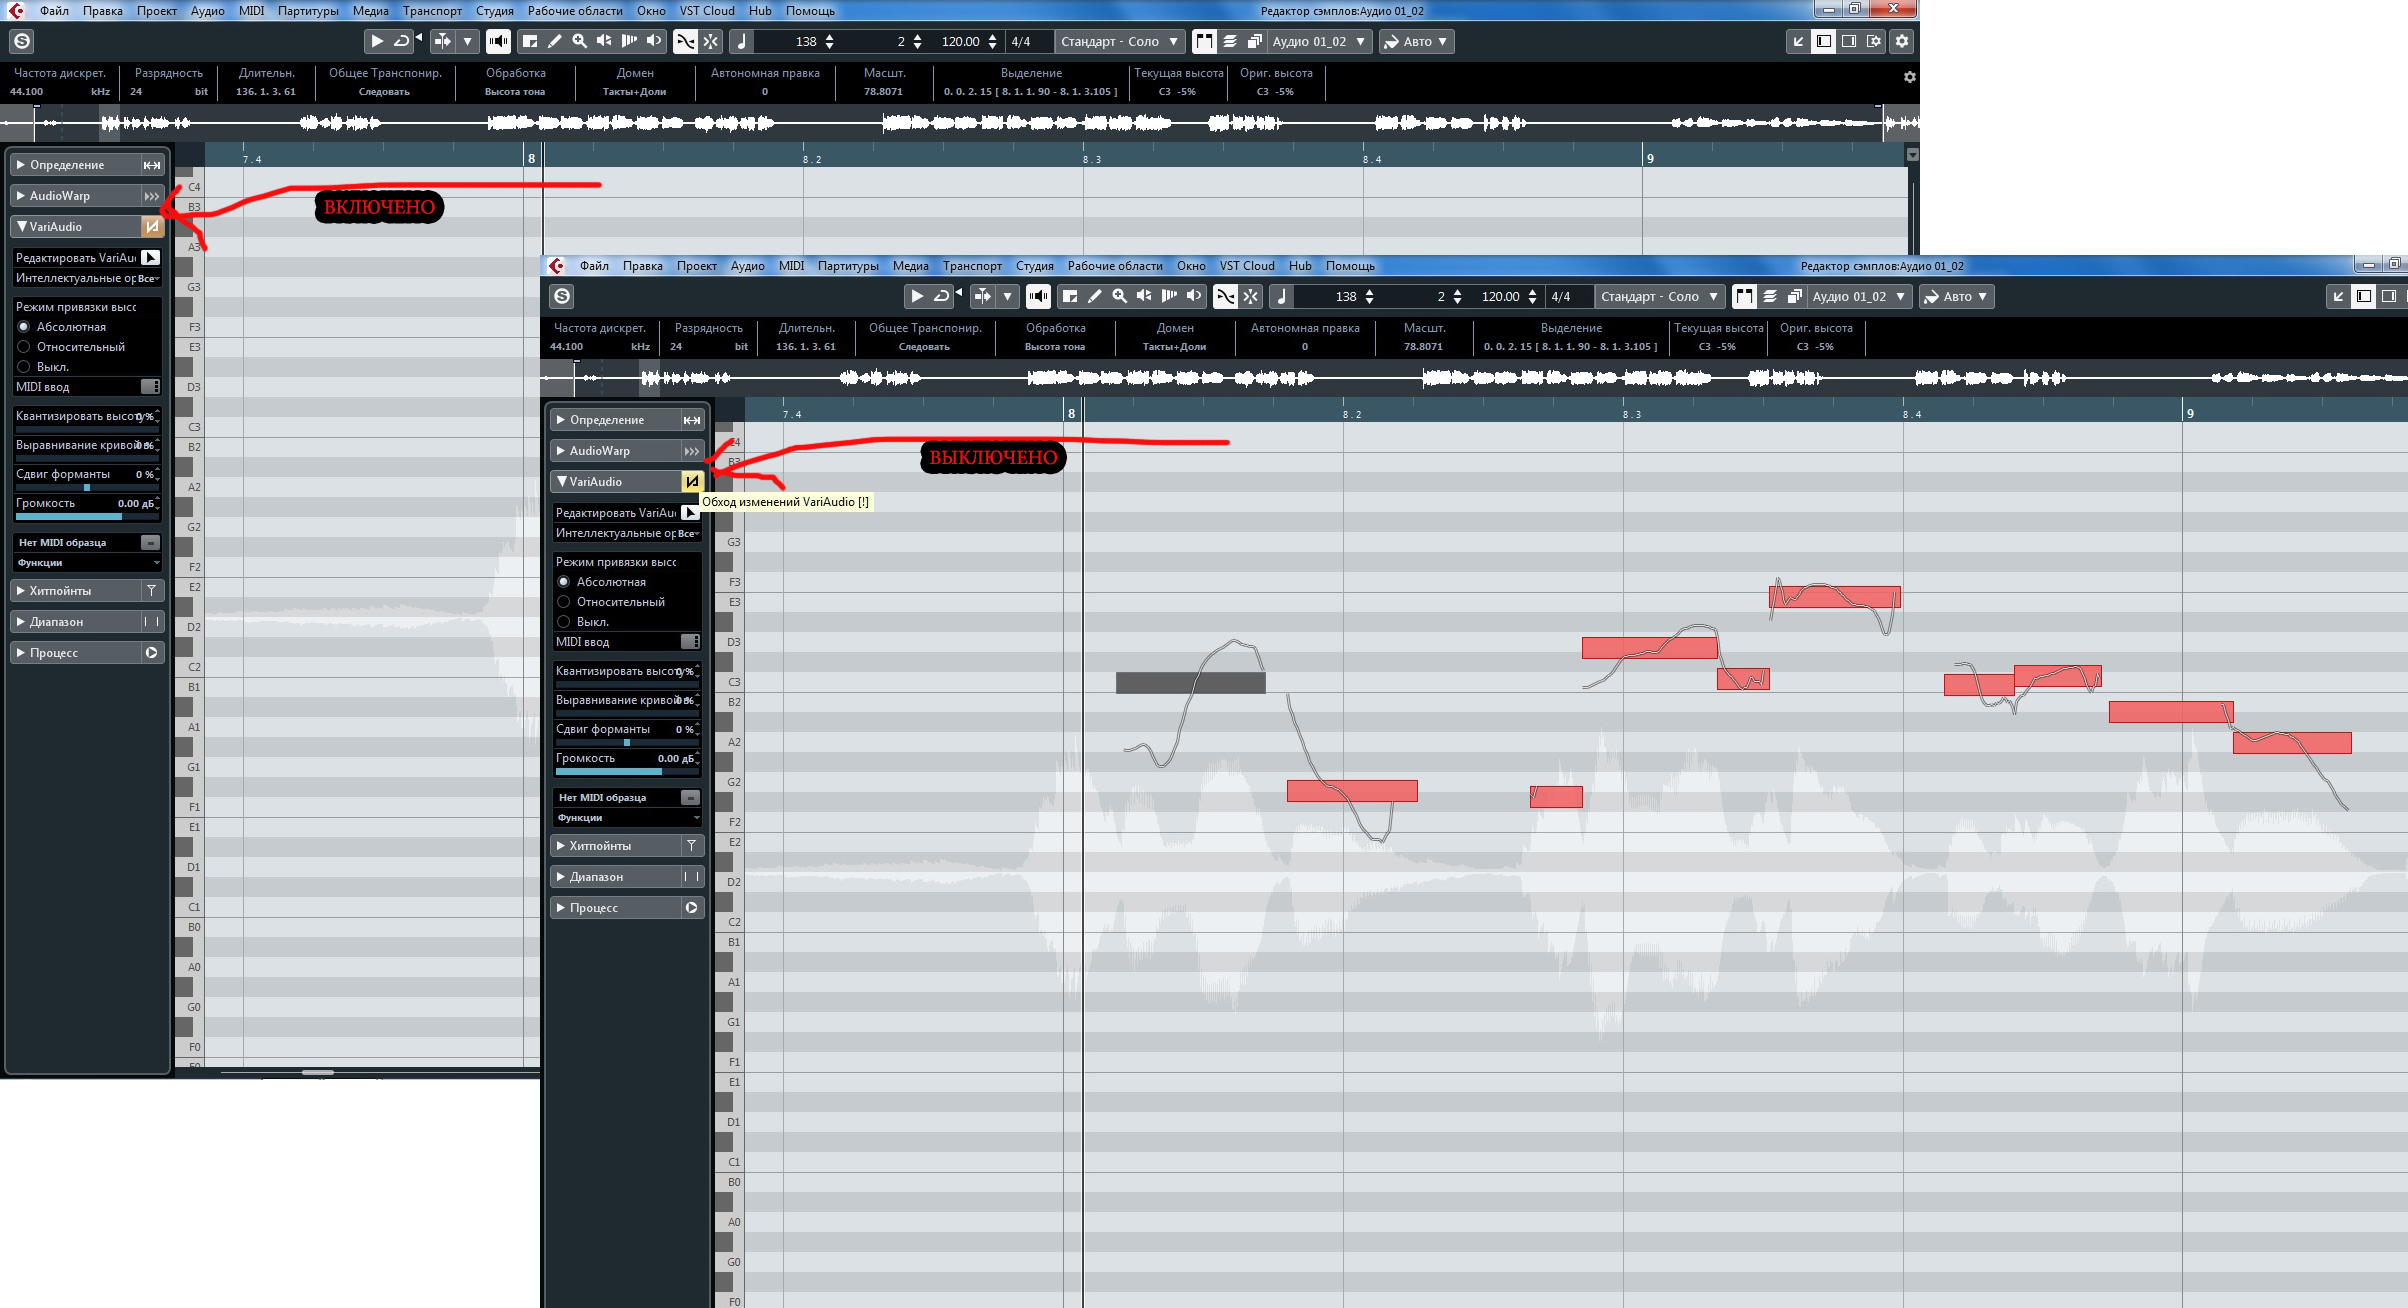This screenshot has height=1308, width=2408.
Task: Open the Транспорт menu in the front window
Action: 972,266
